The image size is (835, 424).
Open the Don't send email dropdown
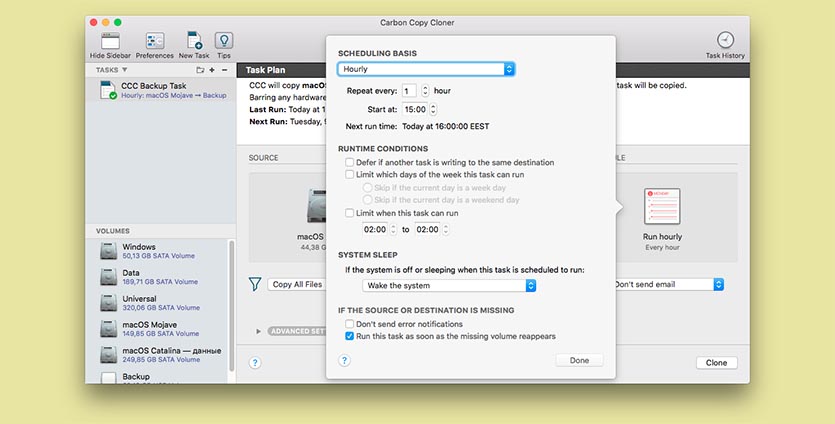pyautogui.click(x=670, y=284)
